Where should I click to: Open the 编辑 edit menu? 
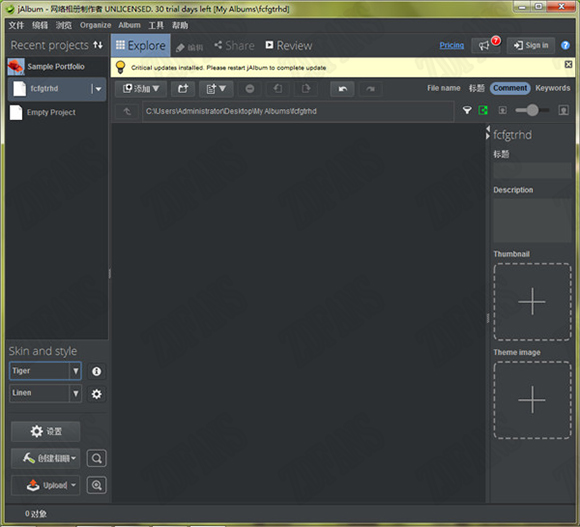[x=40, y=25]
